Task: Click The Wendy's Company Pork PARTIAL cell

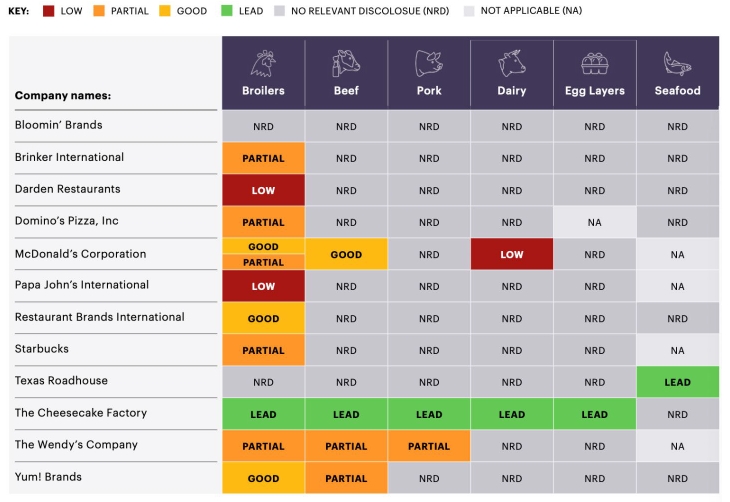Action: coord(429,446)
